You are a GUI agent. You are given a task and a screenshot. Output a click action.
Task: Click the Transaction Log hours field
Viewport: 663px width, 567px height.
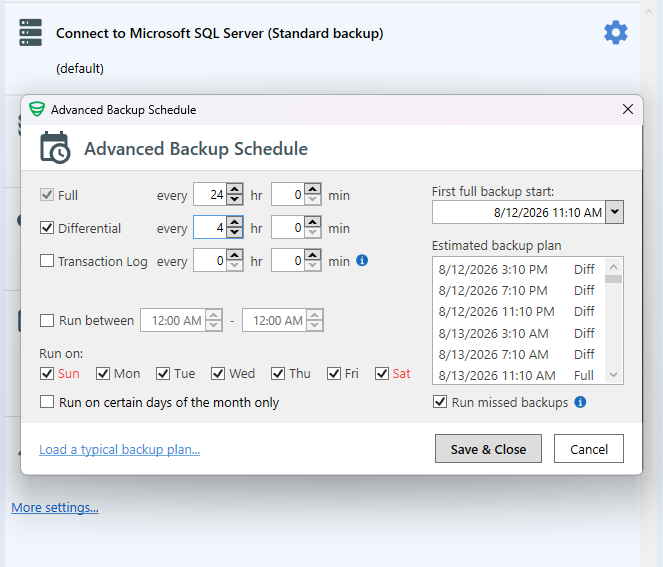(210, 260)
